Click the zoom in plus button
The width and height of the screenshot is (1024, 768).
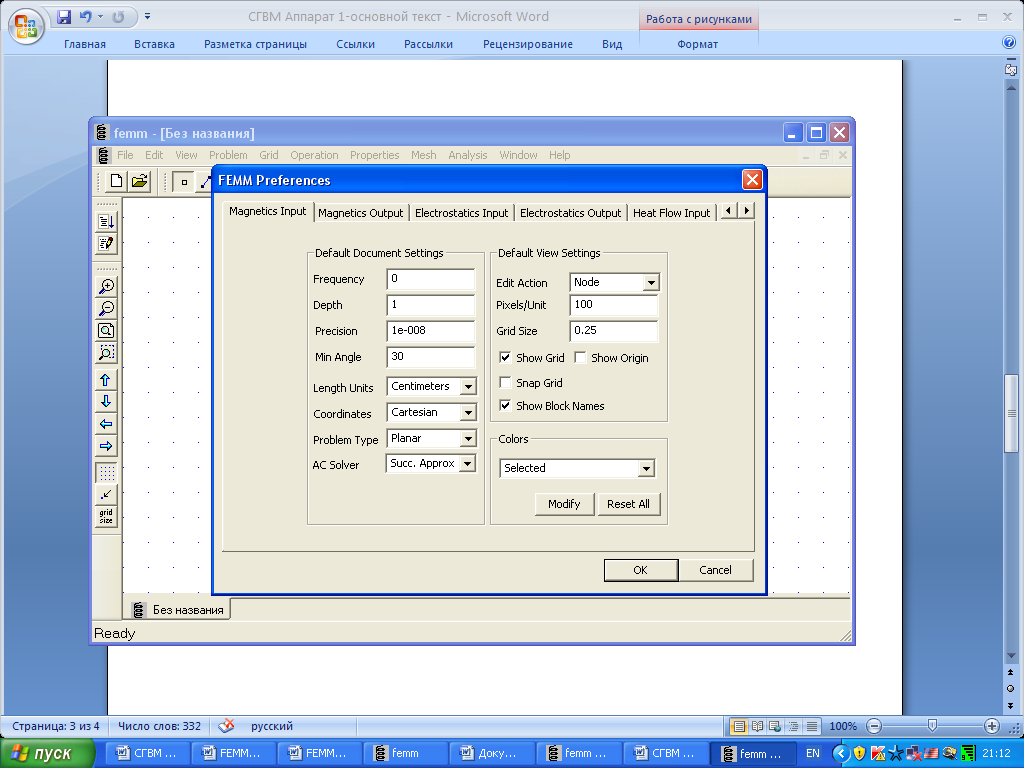tap(991, 726)
